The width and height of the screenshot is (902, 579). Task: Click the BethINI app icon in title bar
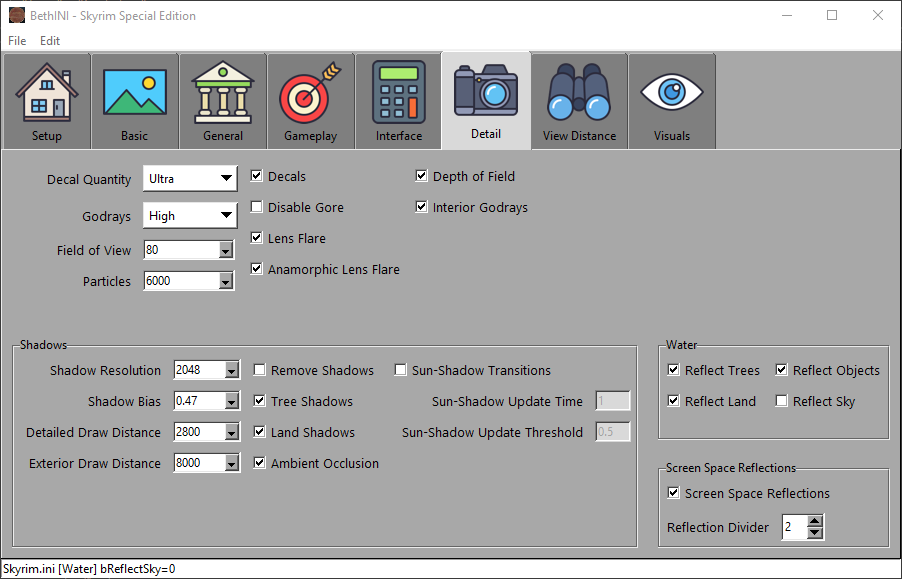(x=17, y=16)
